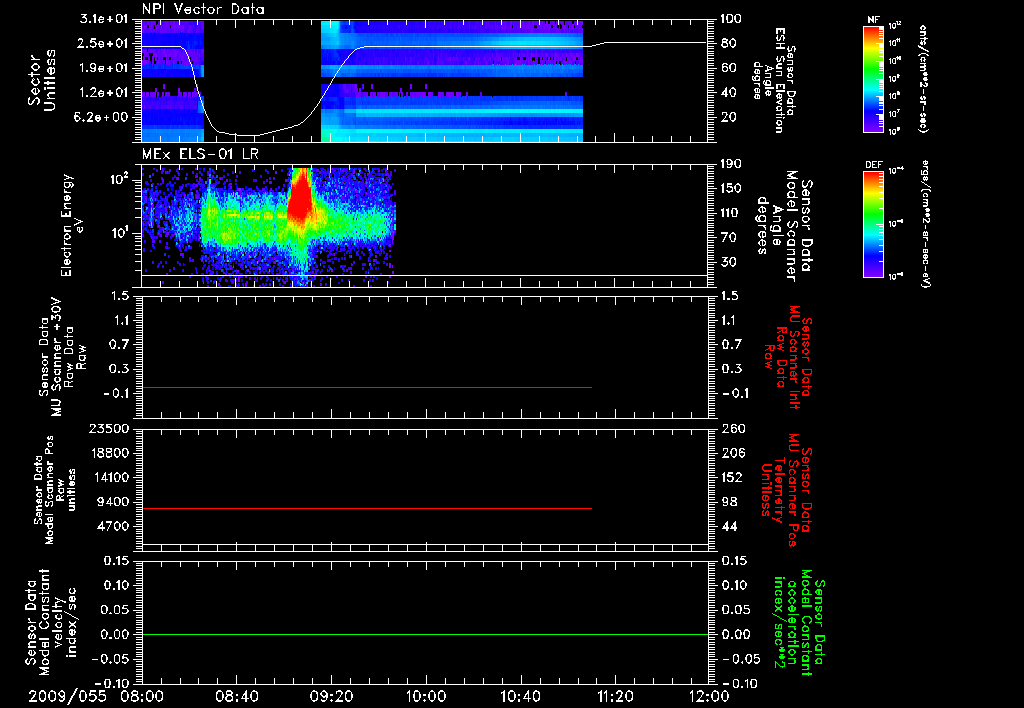Click the 12:00 end time label
The image size is (1024, 708).
point(709,696)
